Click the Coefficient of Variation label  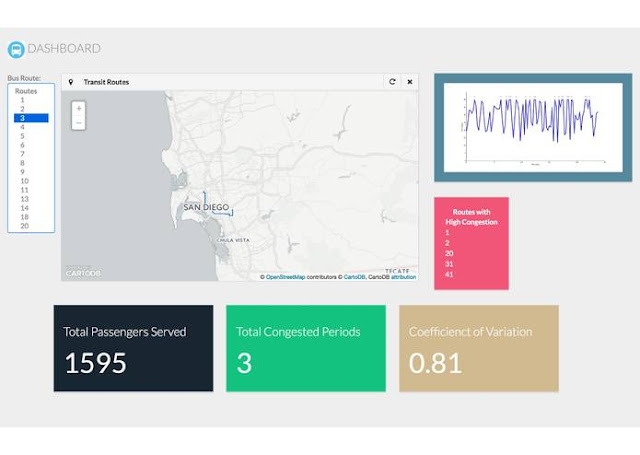(x=471, y=332)
